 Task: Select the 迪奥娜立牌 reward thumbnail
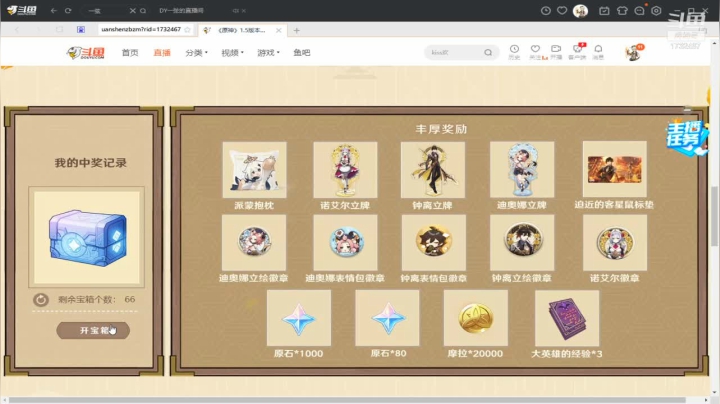pos(522,170)
